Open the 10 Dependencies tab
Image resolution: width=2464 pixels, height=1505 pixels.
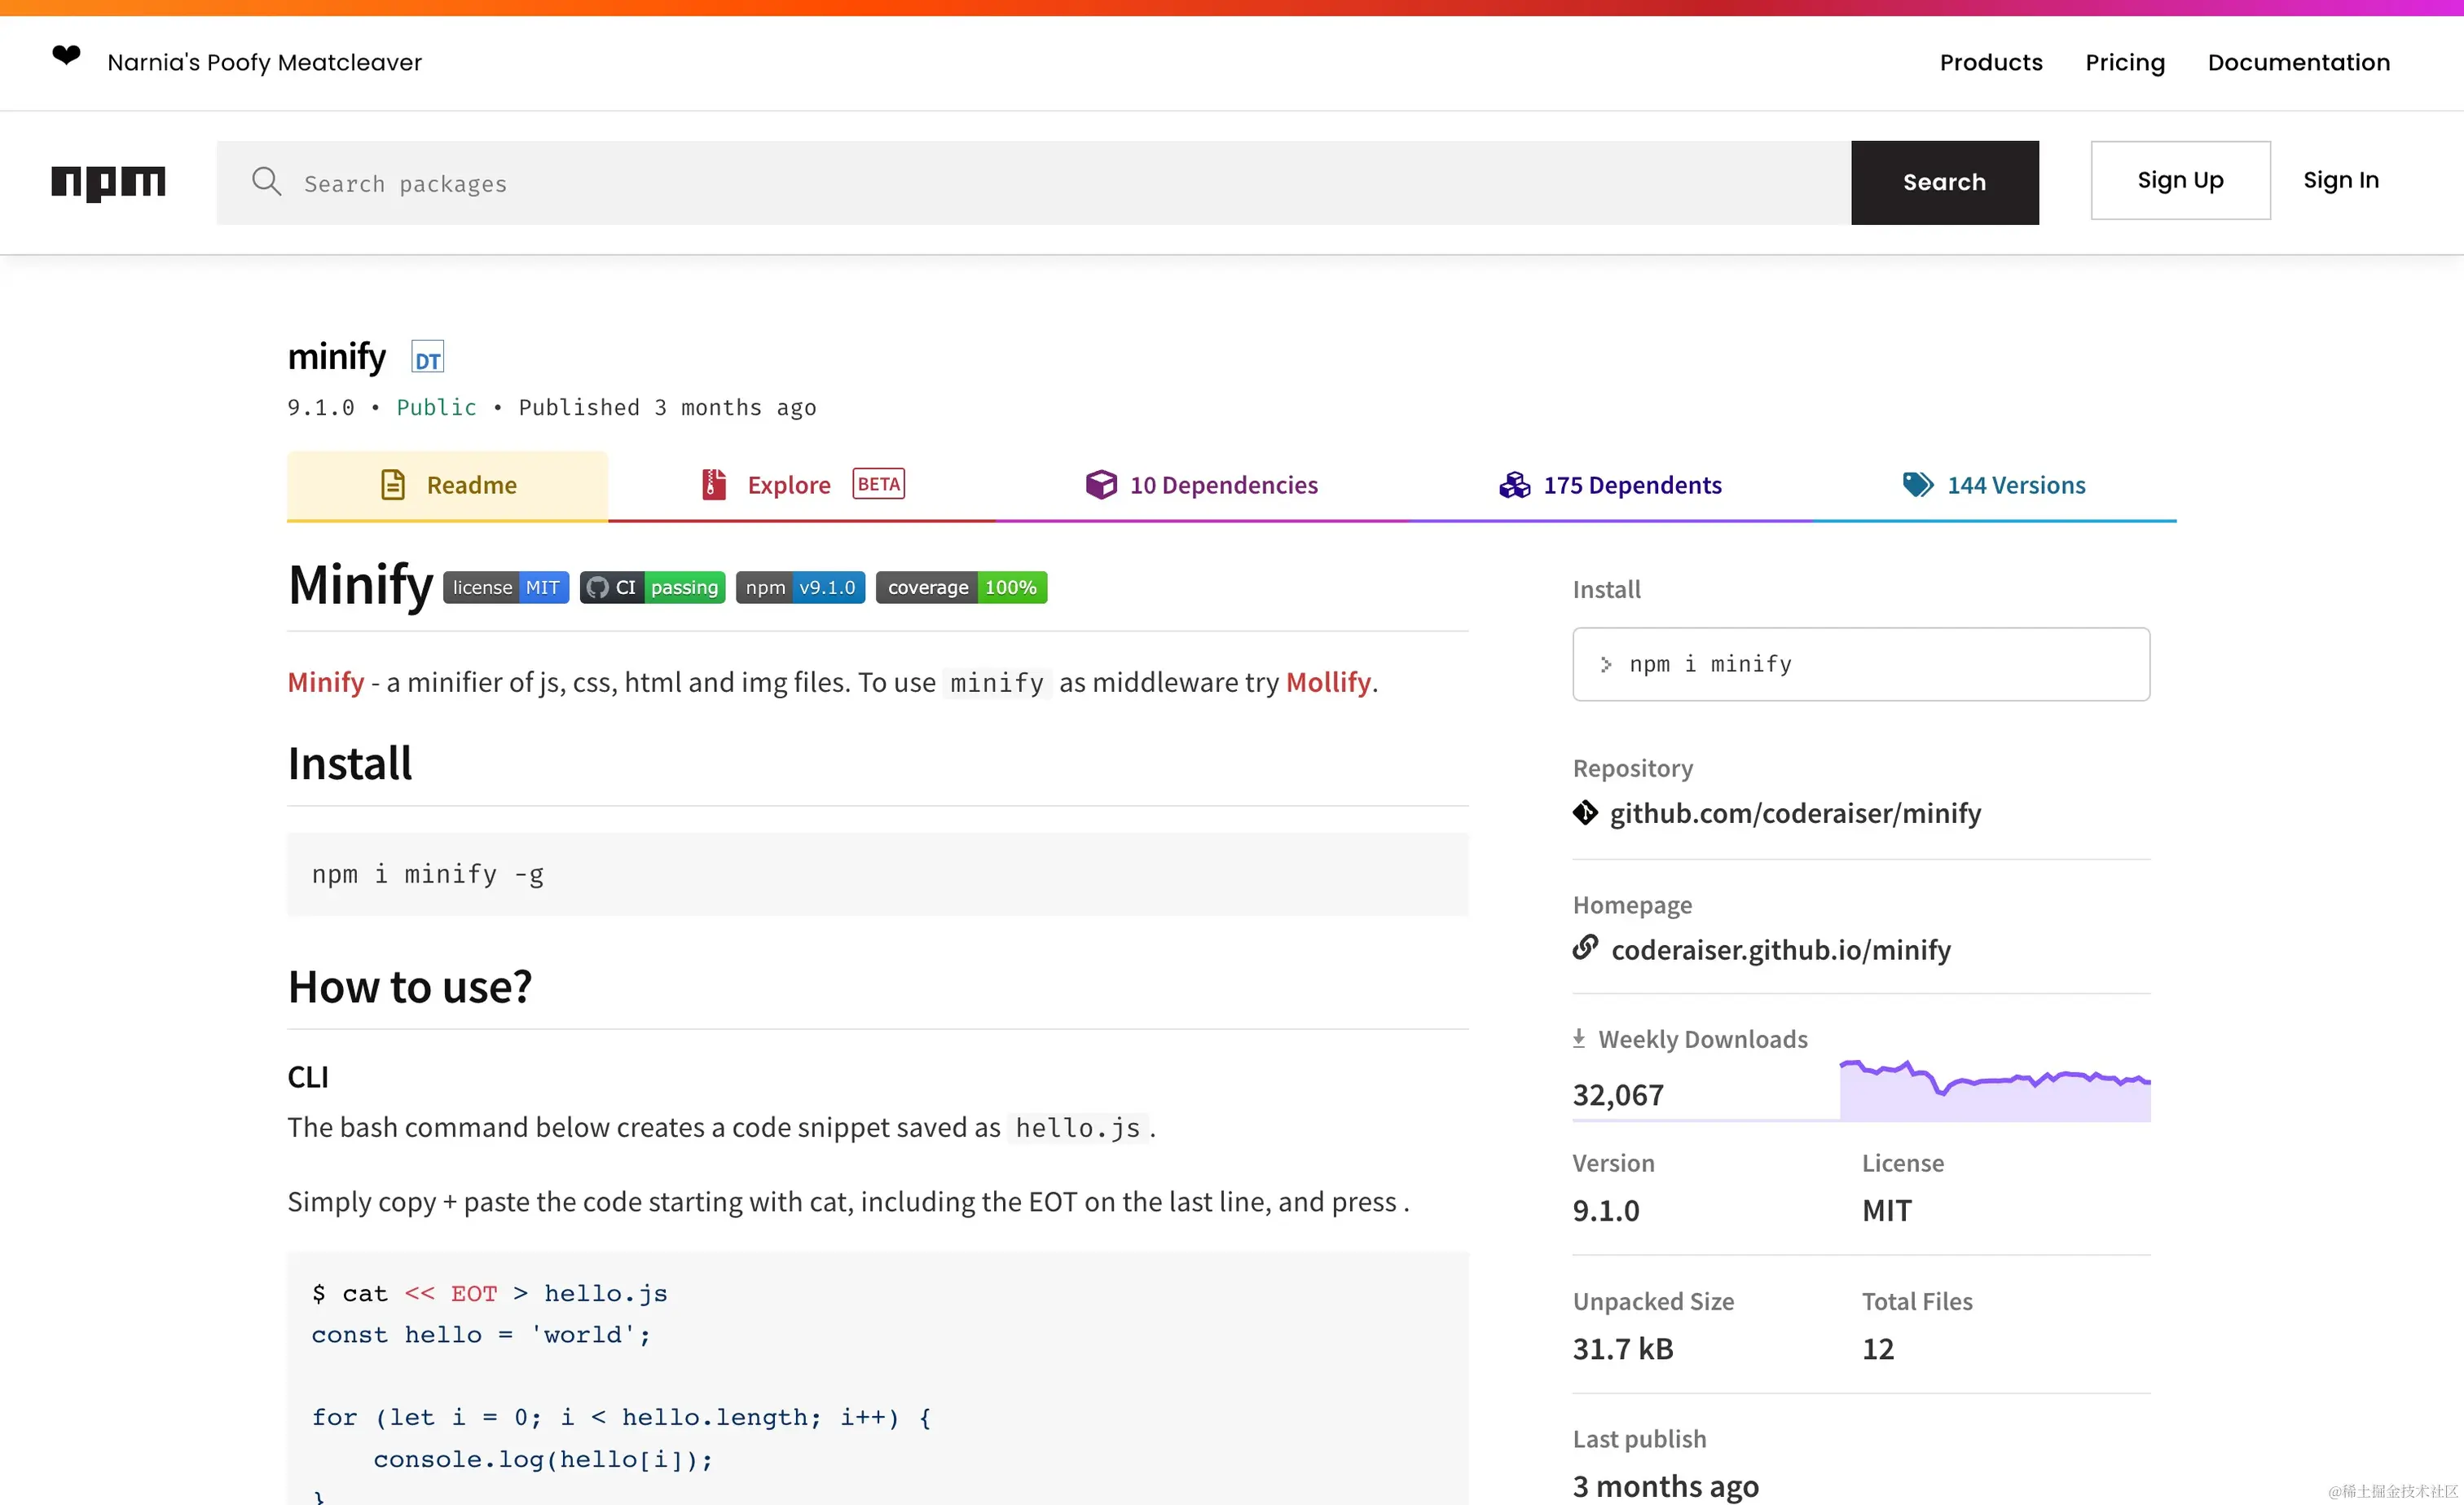(x=1202, y=486)
